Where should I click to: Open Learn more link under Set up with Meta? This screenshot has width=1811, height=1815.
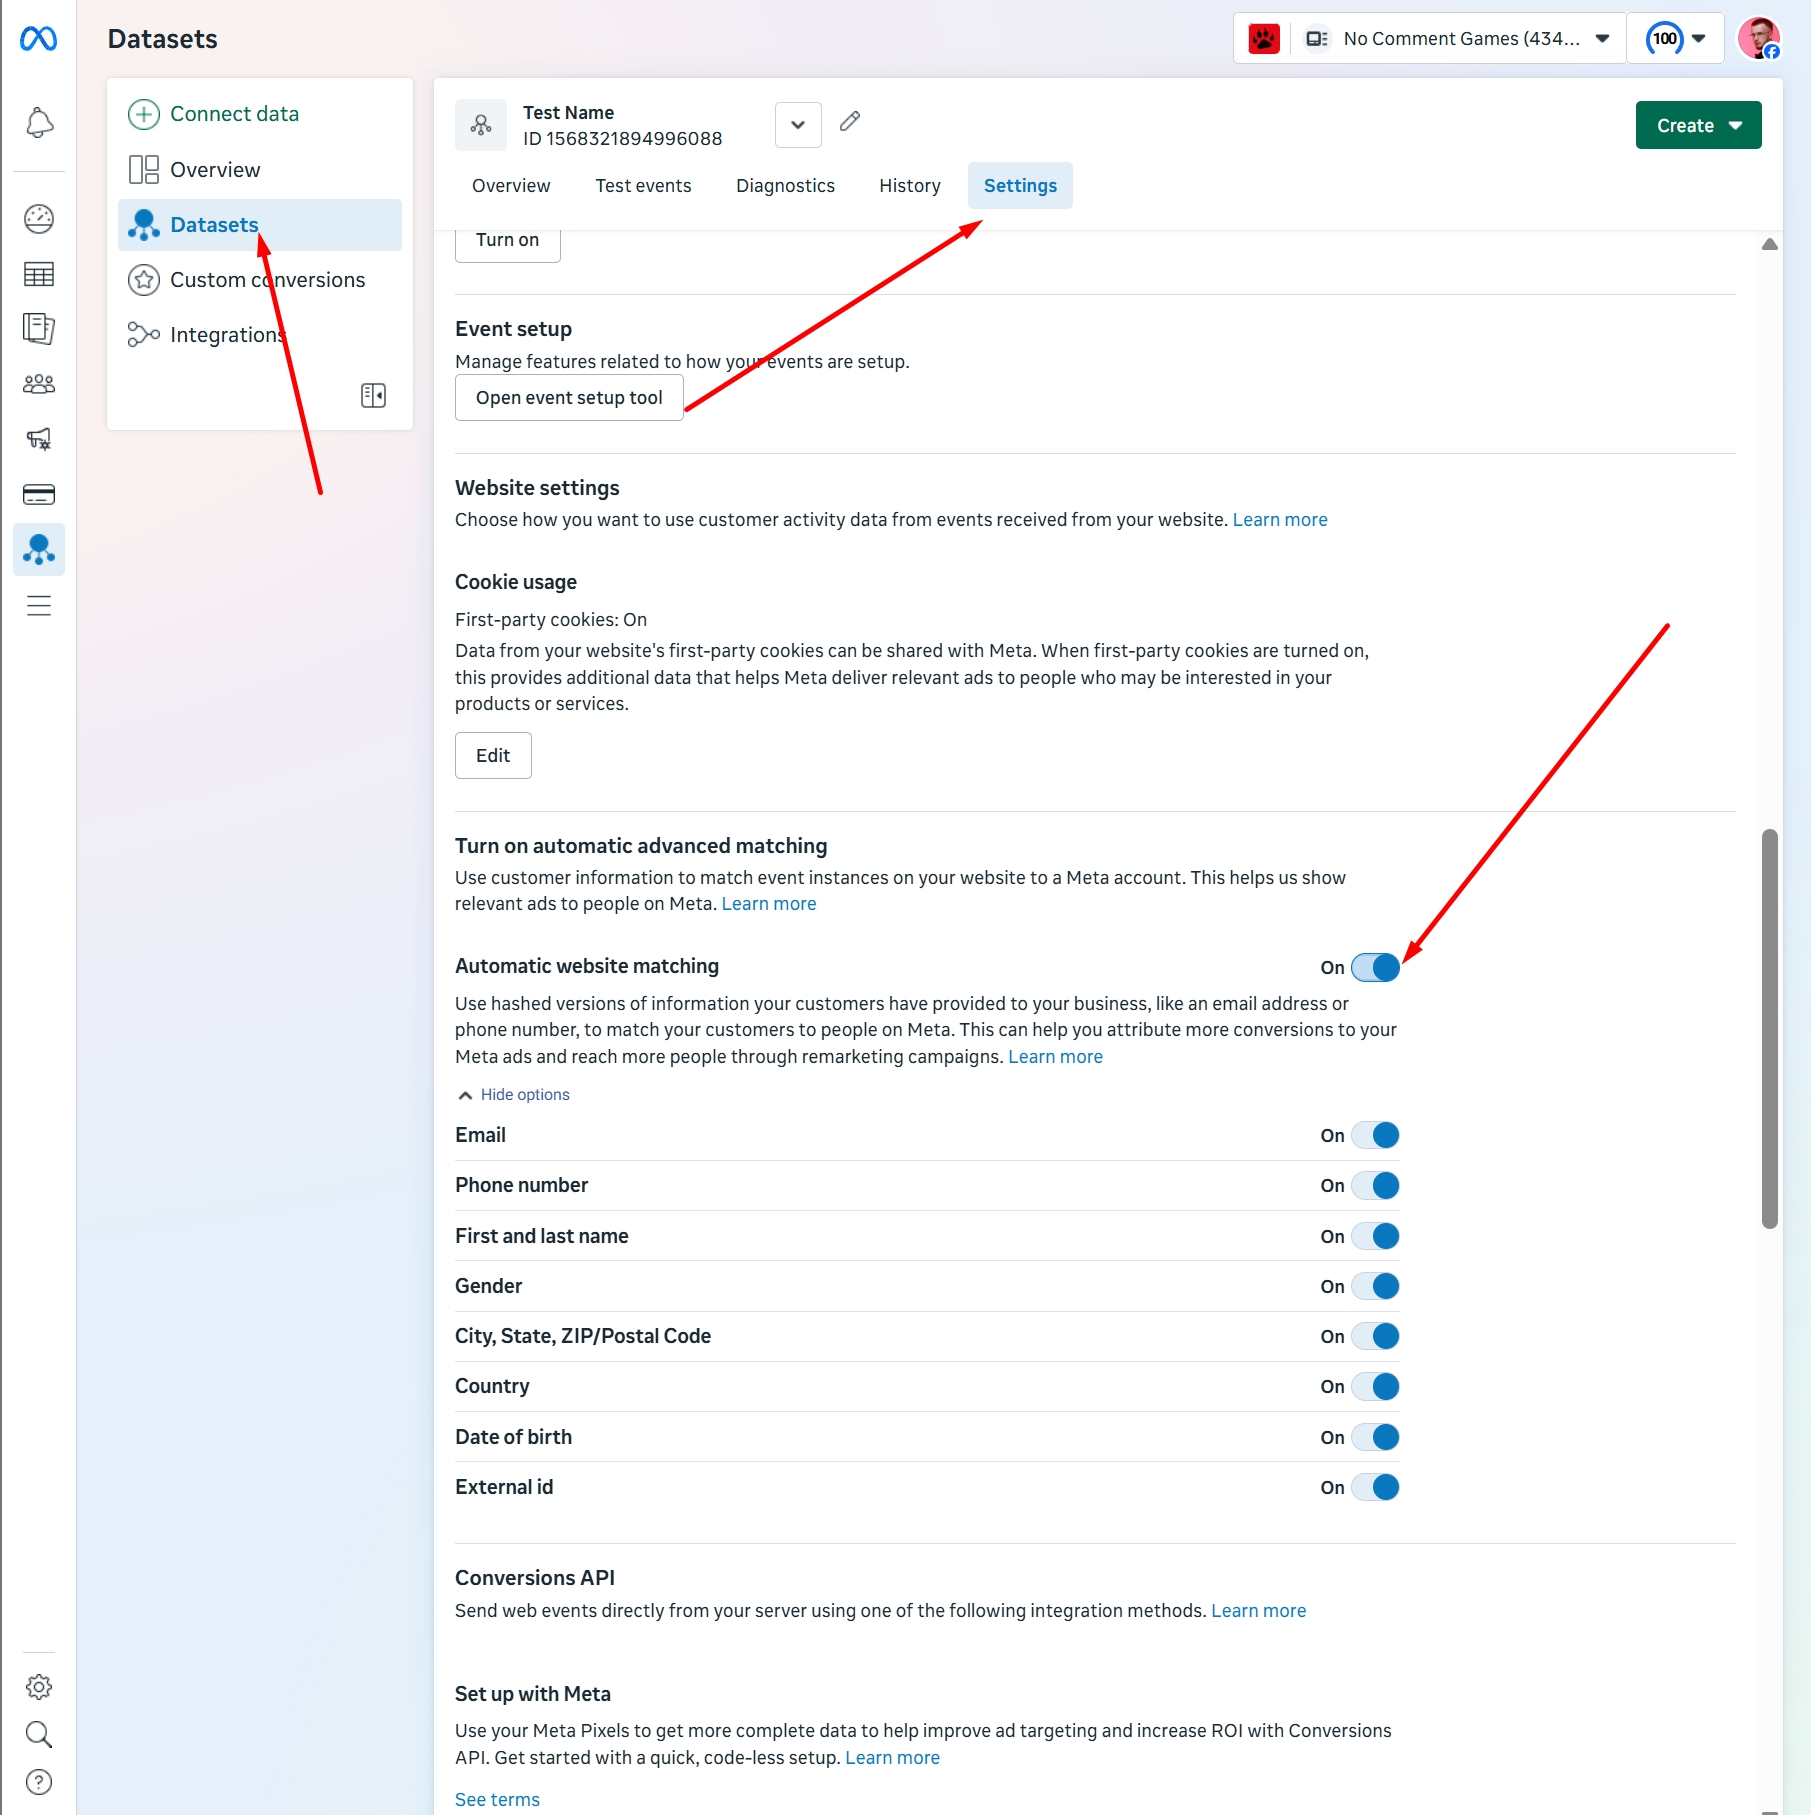[x=892, y=1758]
